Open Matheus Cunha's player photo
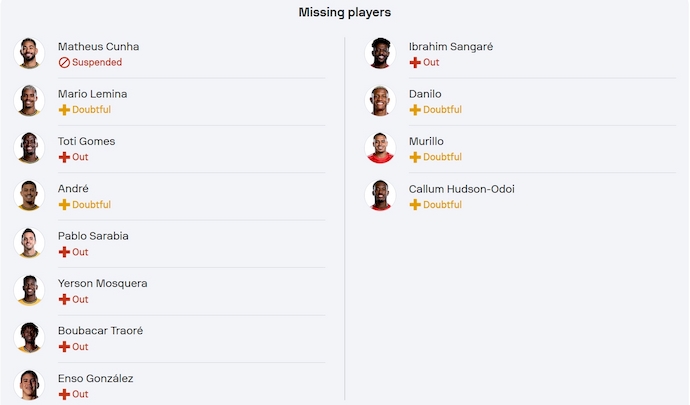 click(x=29, y=53)
